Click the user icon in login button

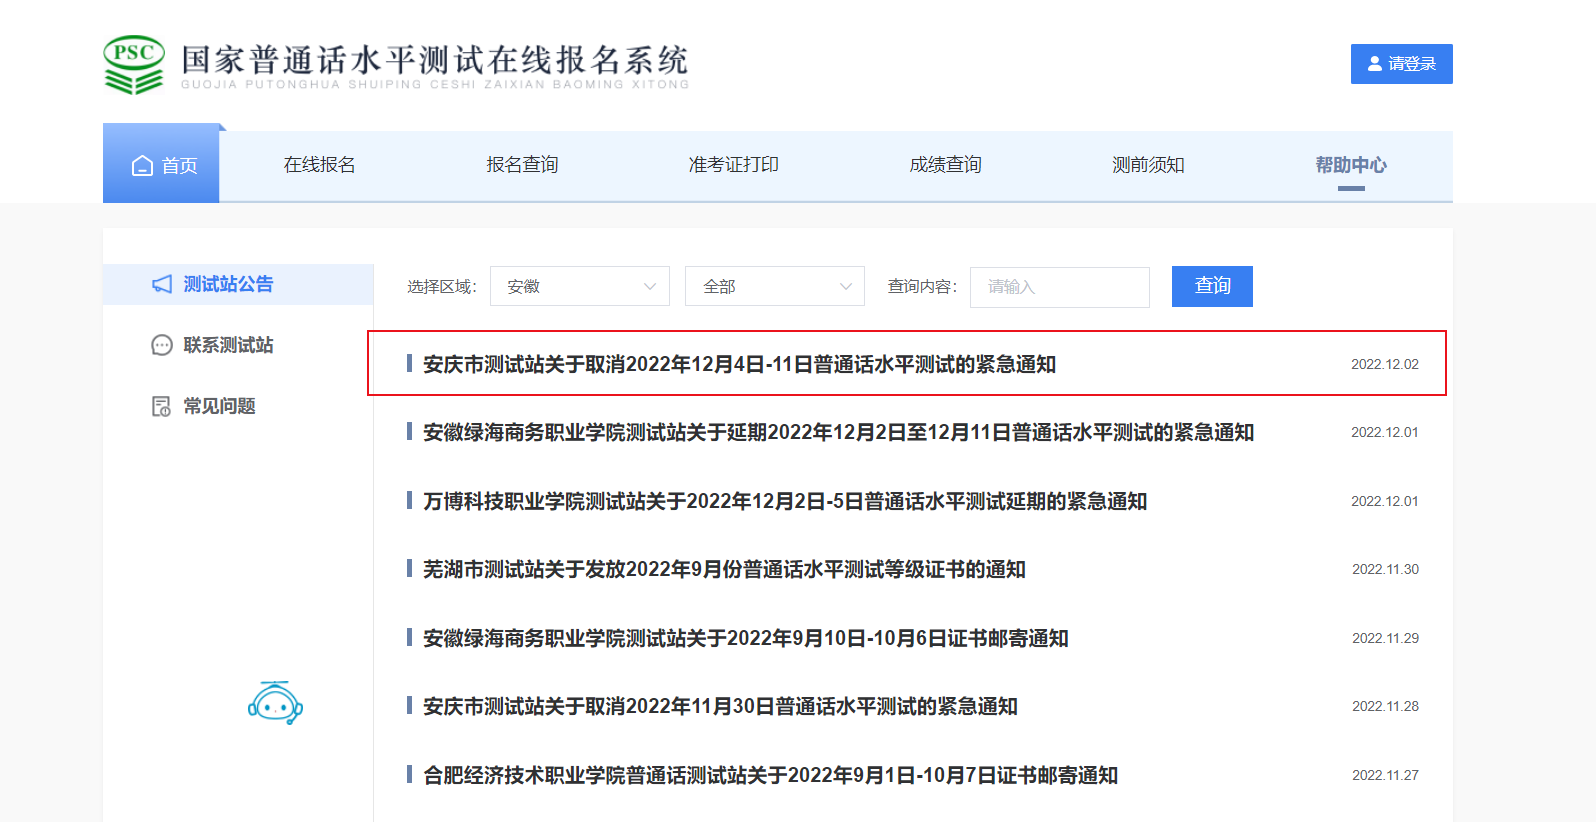(1375, 64)
